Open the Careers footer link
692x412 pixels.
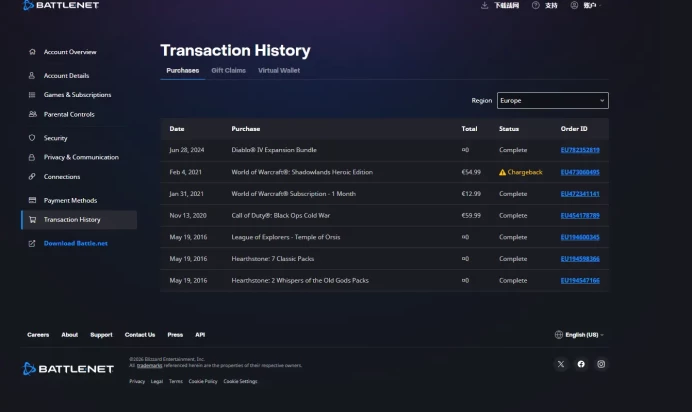click(x=38, y=335)
